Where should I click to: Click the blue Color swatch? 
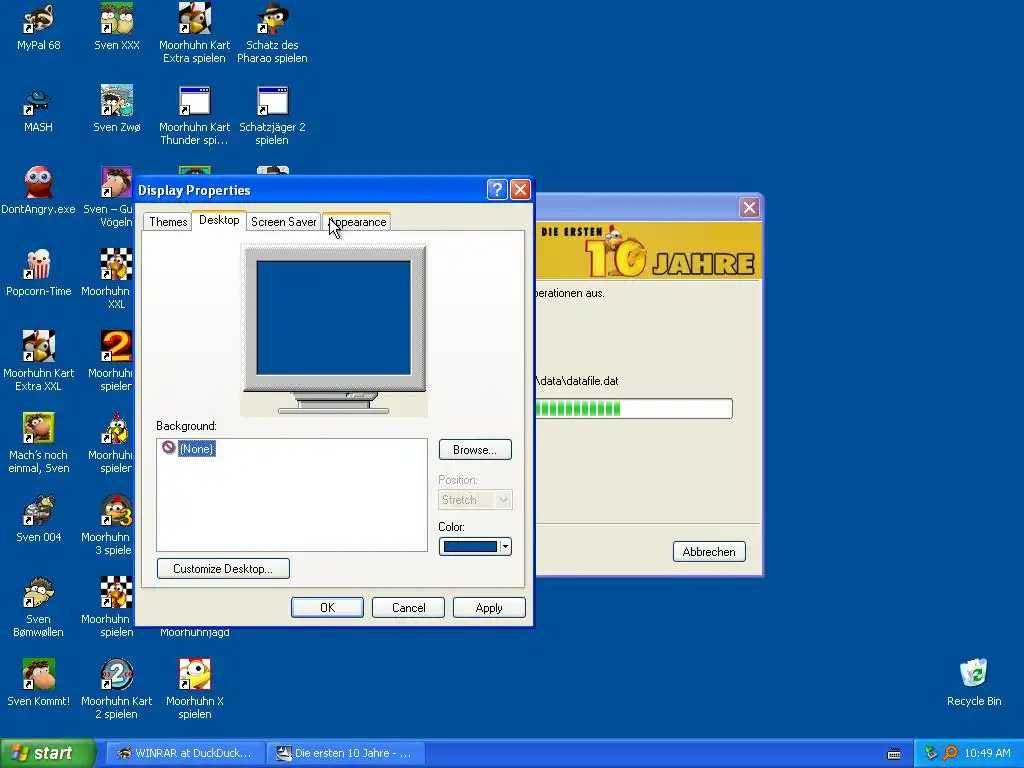(470, 547)
